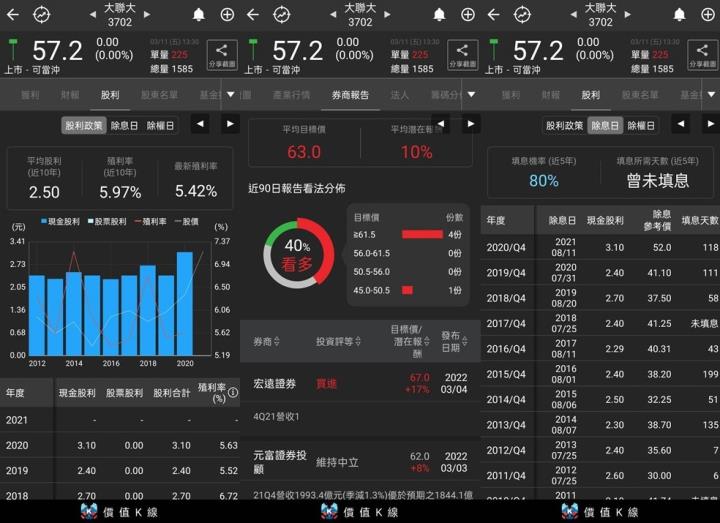
Task: Go to next stock on 除息日 screen header
Action: (x=628, y=15)
